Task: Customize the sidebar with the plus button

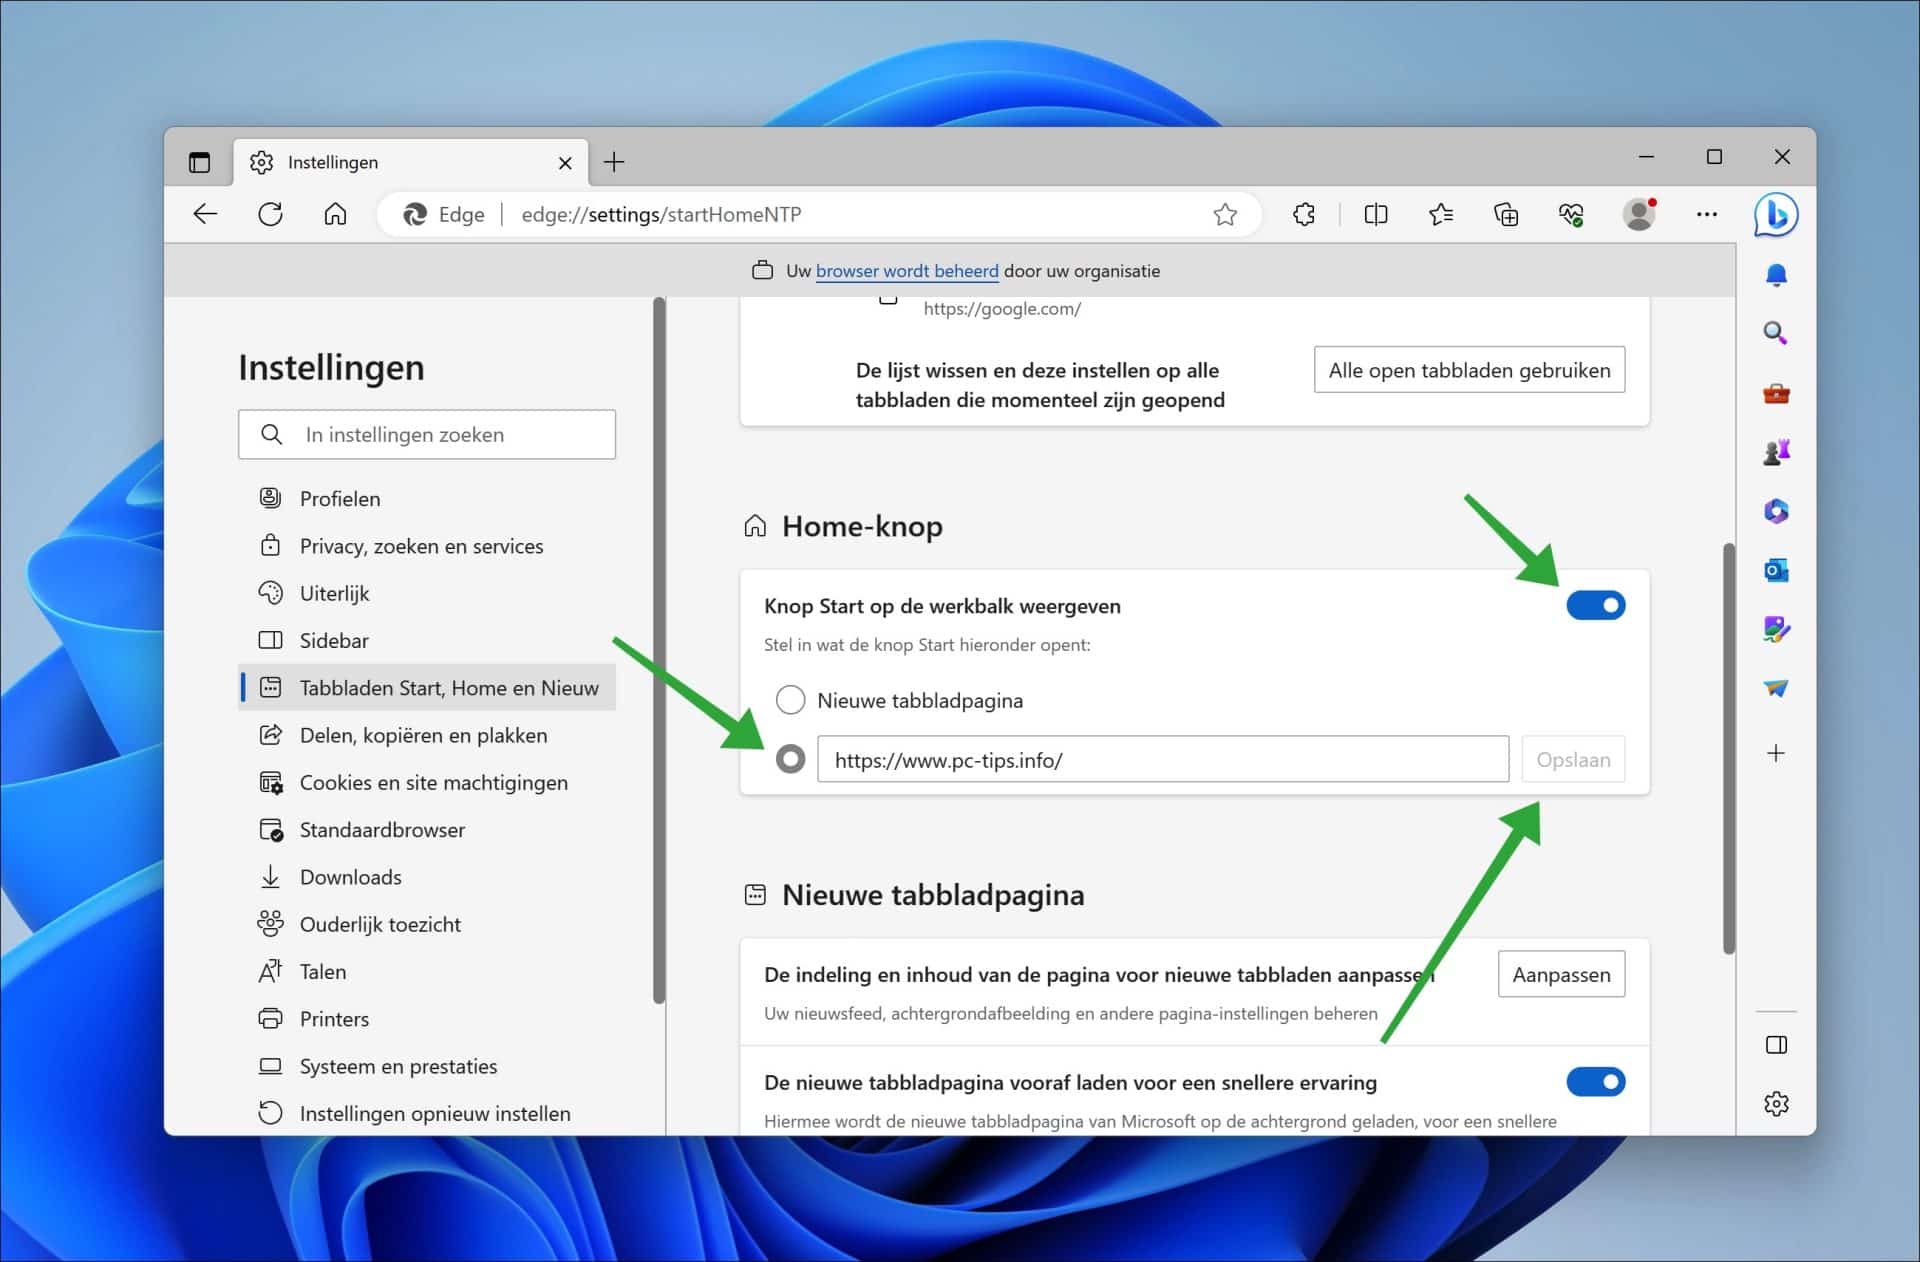Action: point(1776,753)
